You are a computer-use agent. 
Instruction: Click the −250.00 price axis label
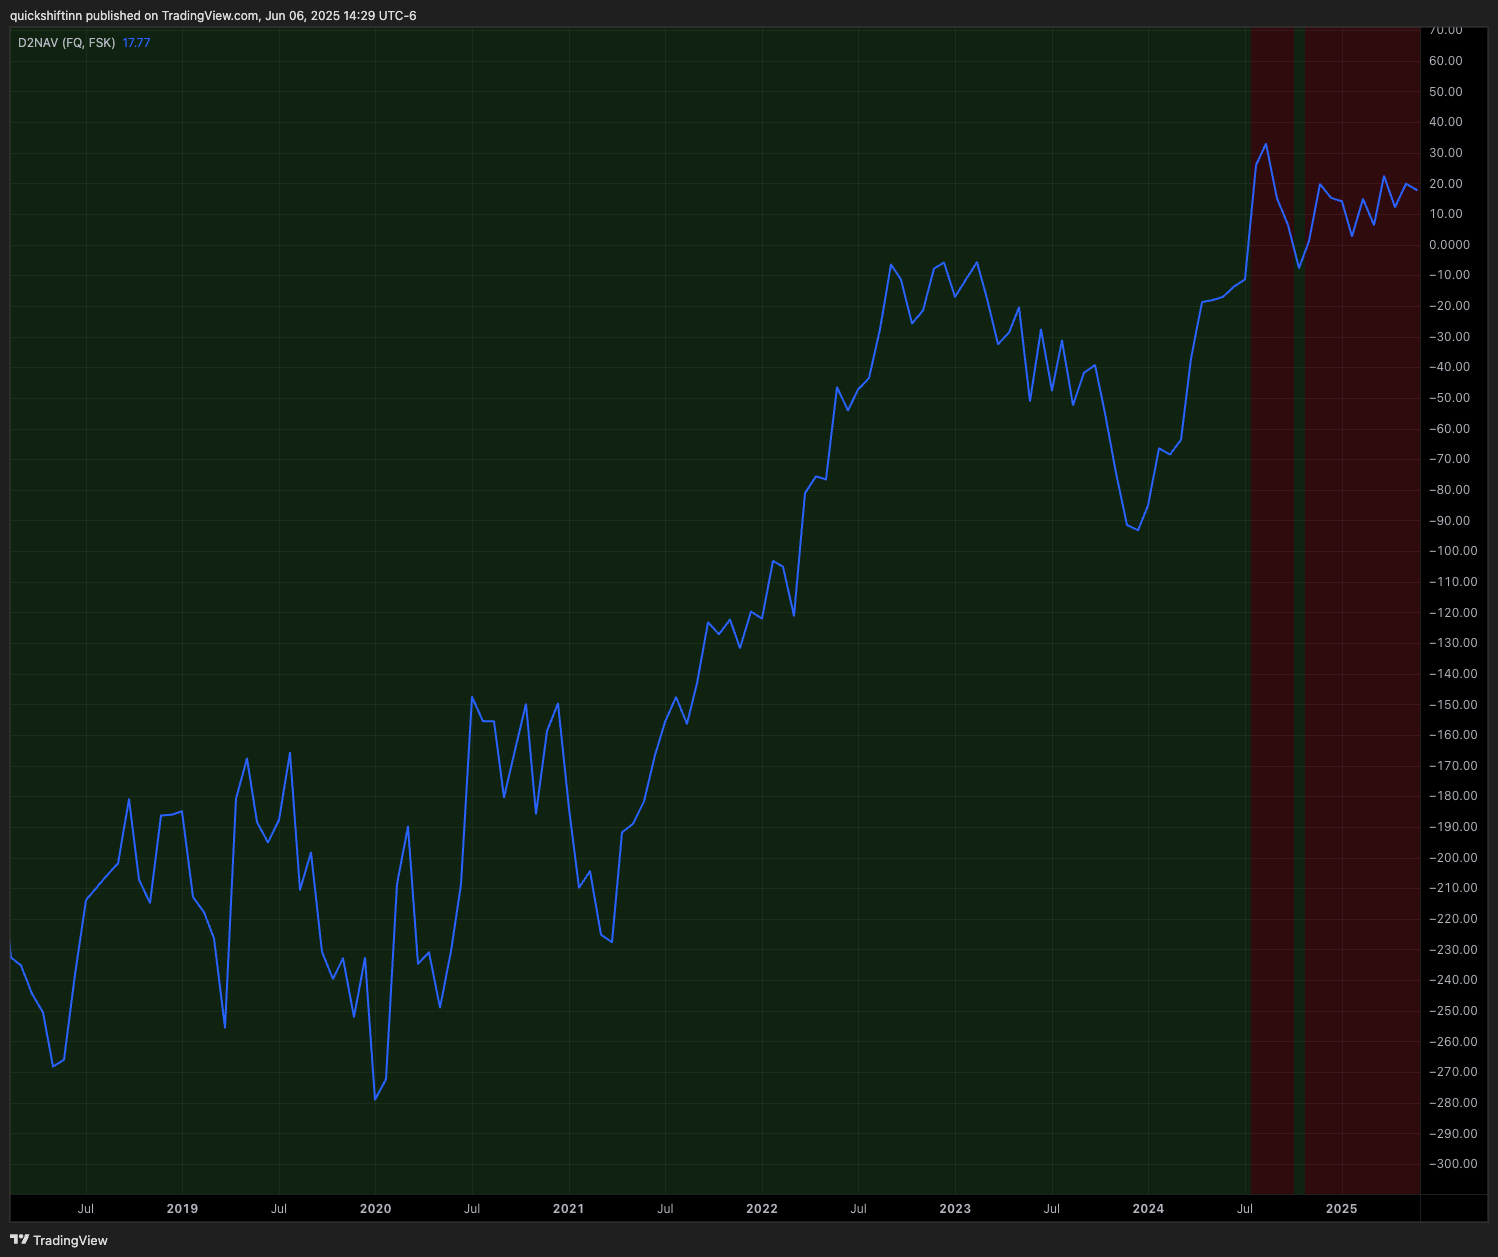point(1453,1010)
